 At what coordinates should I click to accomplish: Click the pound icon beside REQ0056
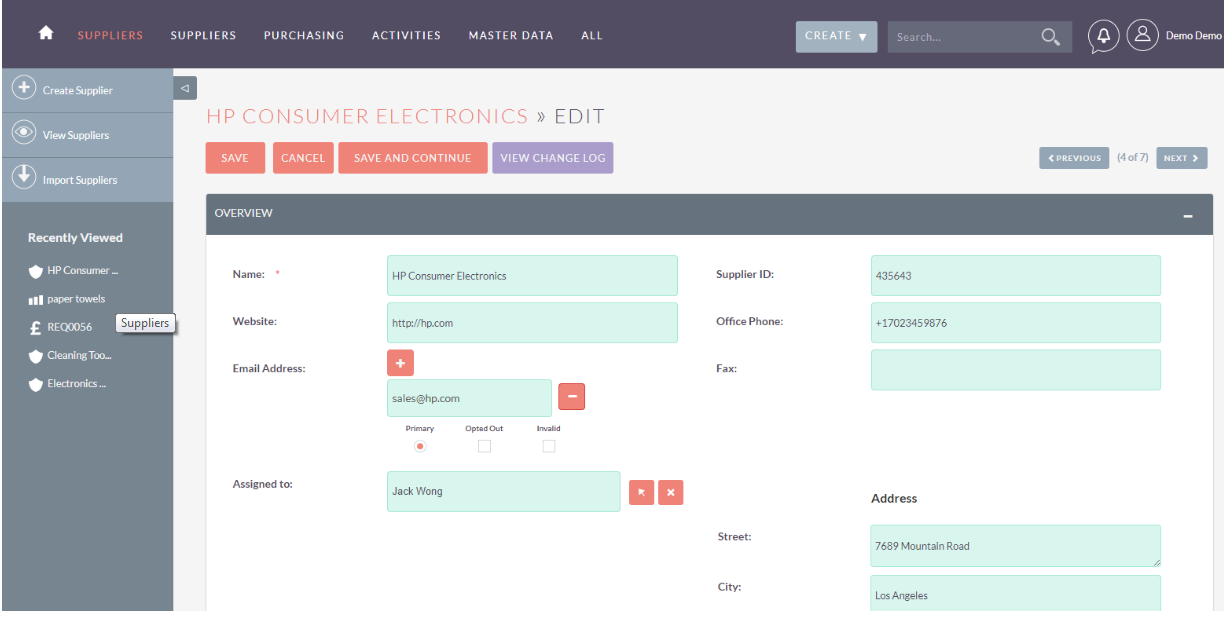(x=36, y=327)
